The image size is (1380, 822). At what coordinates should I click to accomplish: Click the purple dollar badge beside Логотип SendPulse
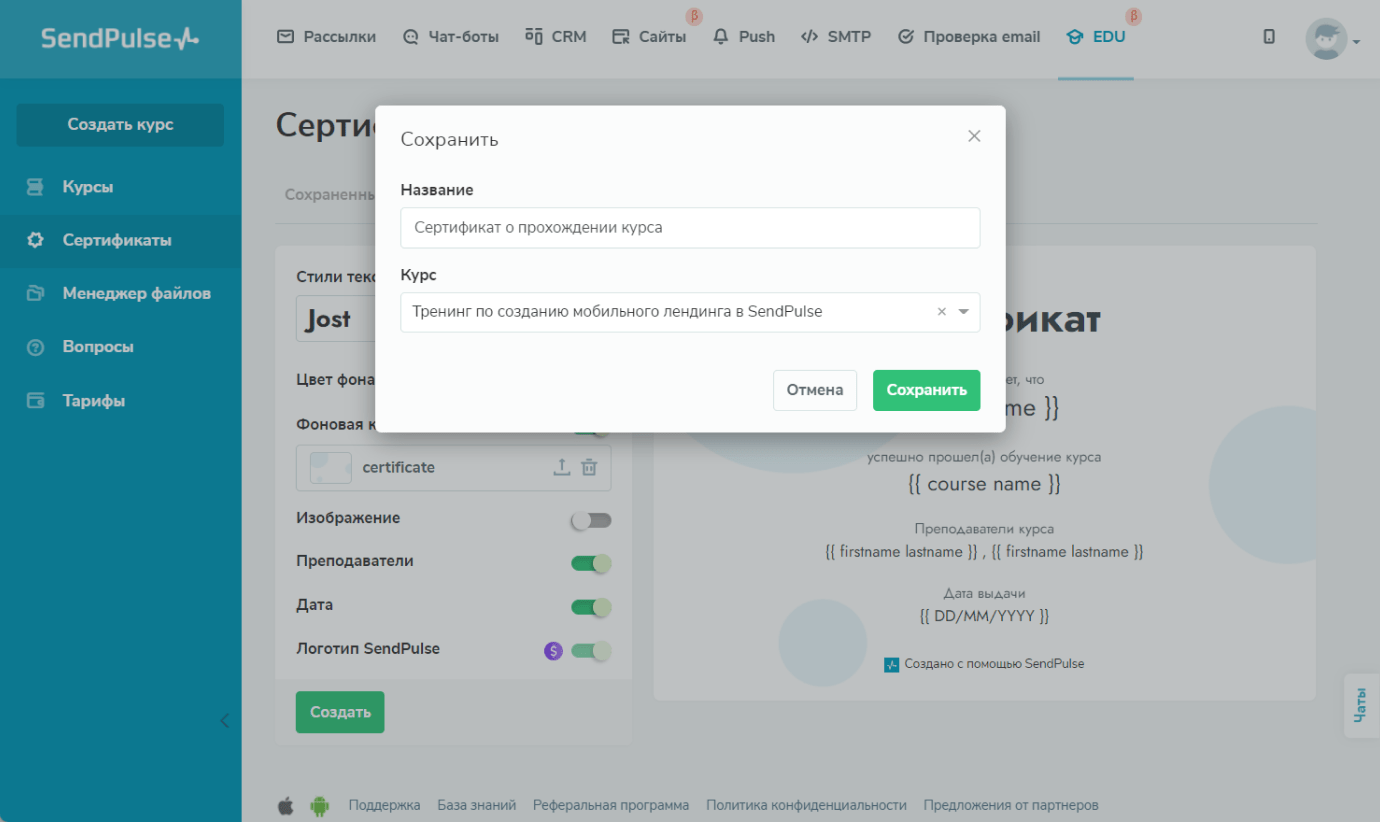(553, 651)
